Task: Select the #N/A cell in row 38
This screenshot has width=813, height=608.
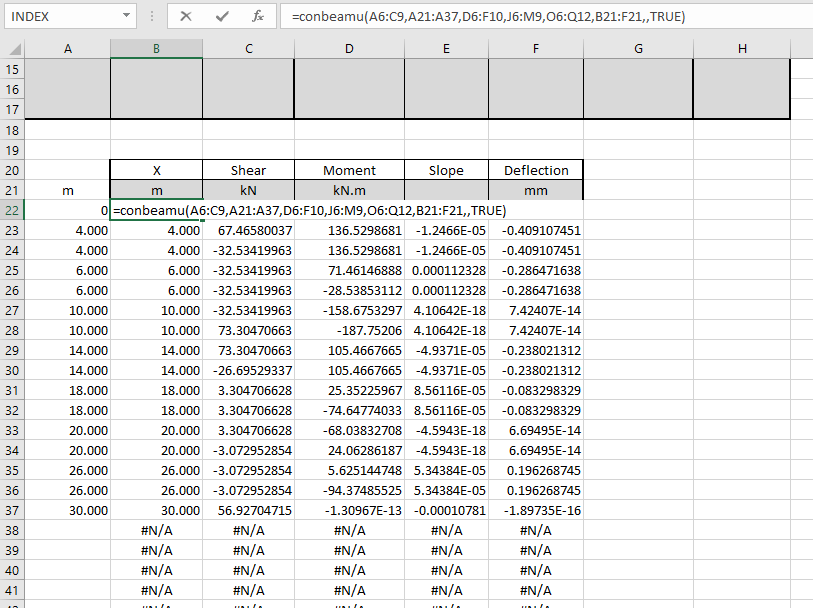Action: pos(156,530)
